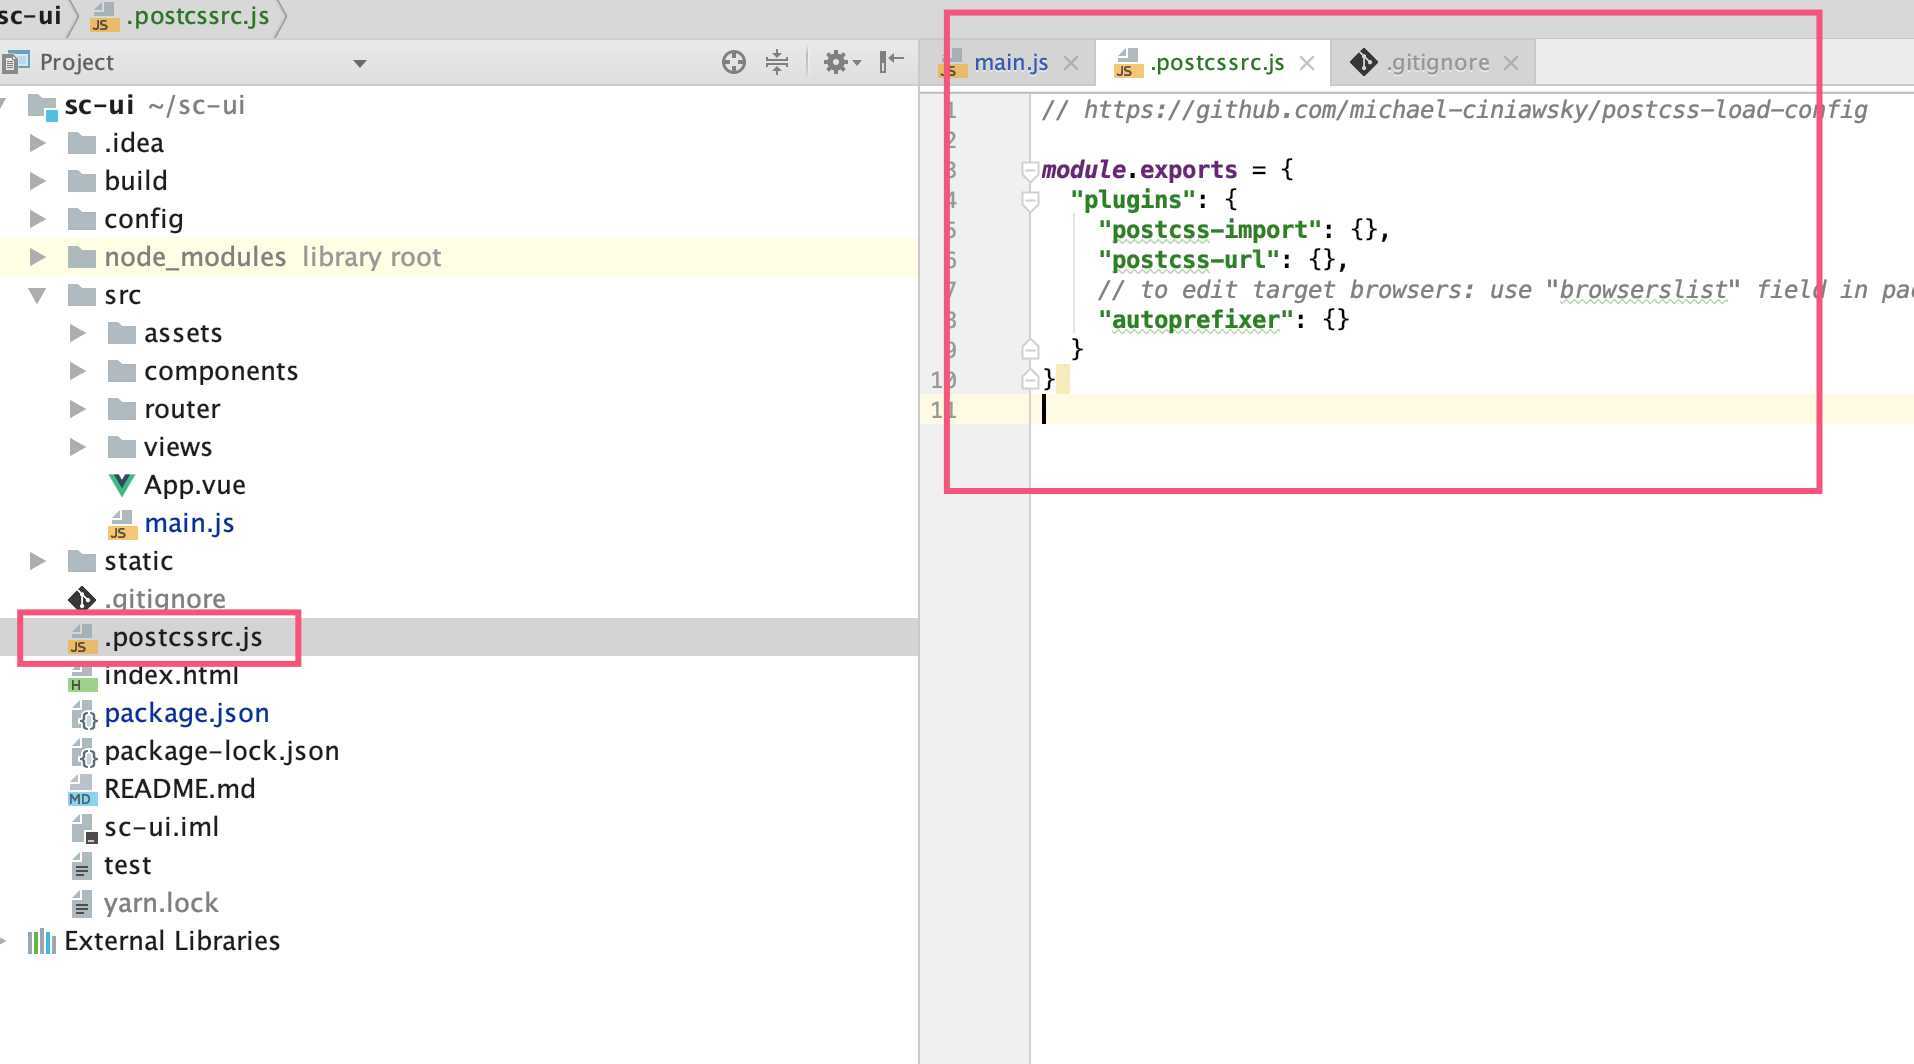Select App.vue in the project tree
The width and height of the screenshot is (1914, 1064).
(x=194, y=485)
